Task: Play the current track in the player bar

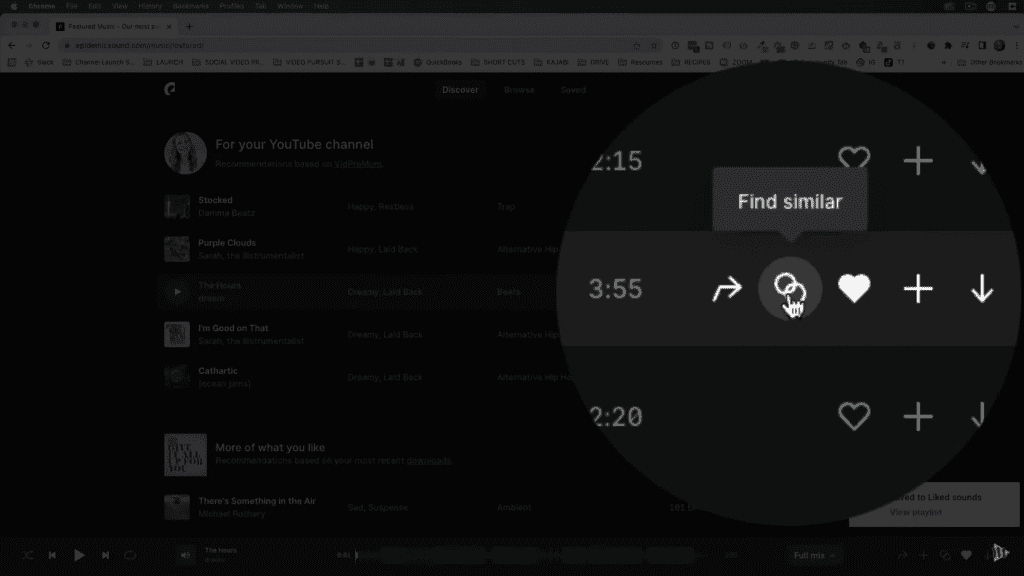Action: point(79,555)
